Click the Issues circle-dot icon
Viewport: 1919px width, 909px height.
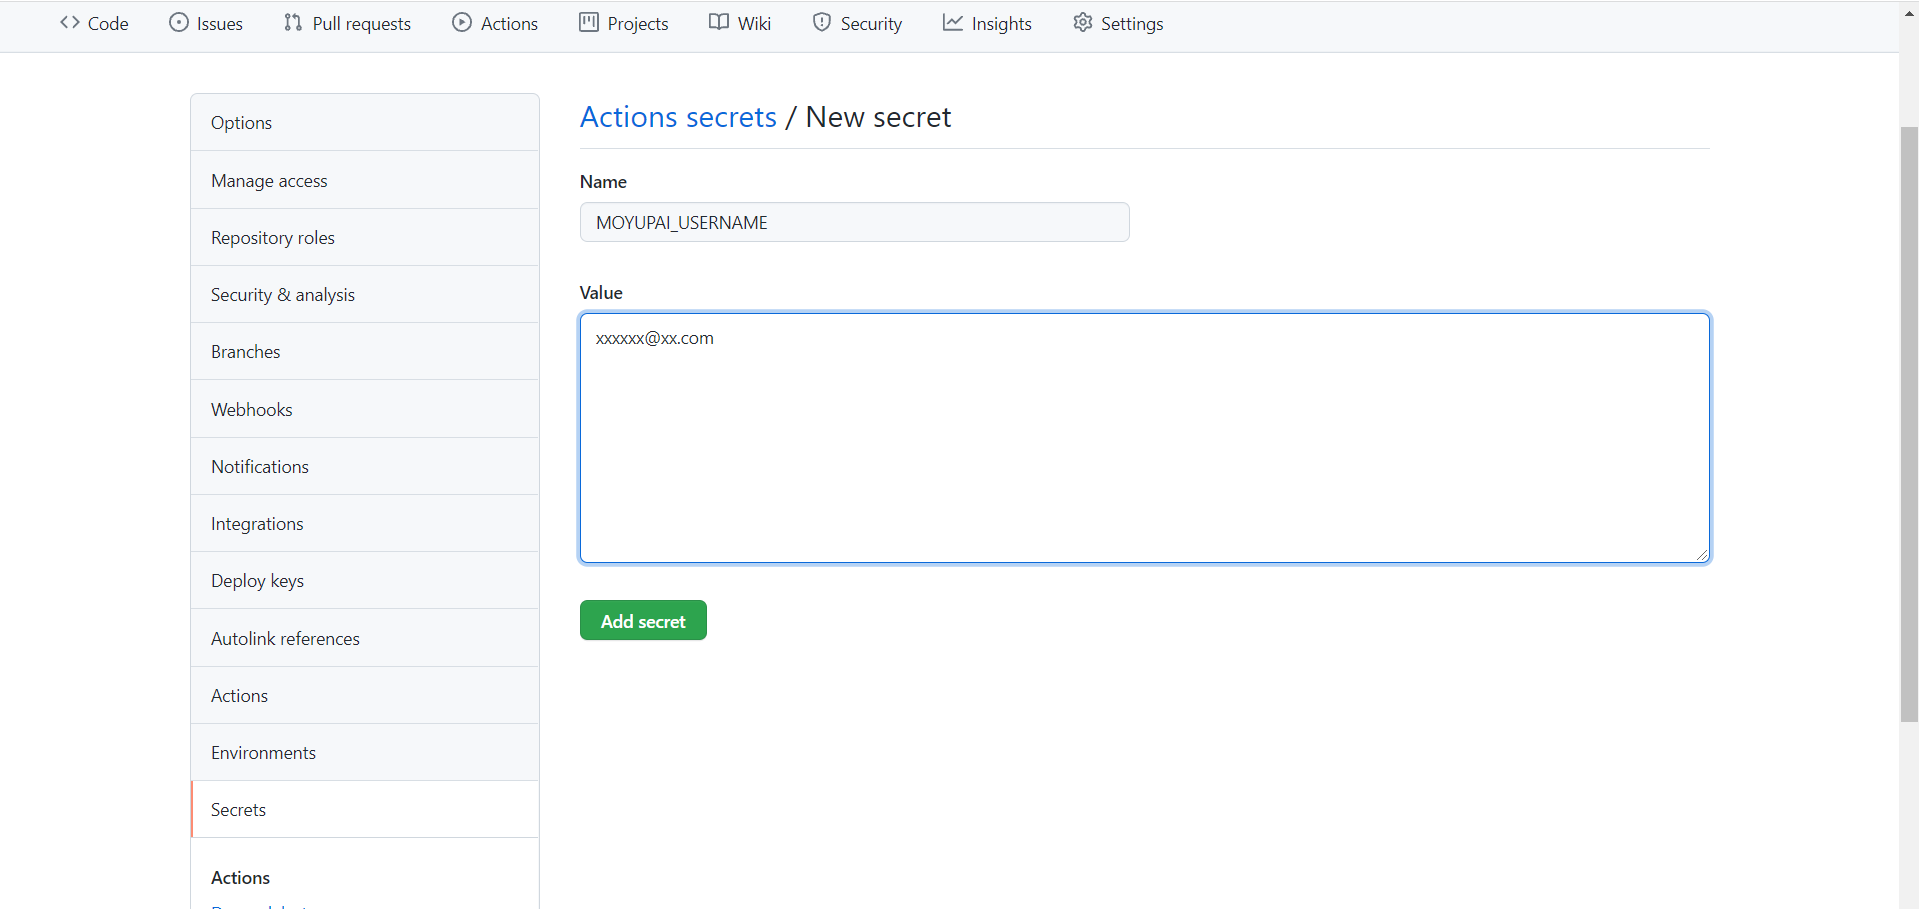point(179,22)
